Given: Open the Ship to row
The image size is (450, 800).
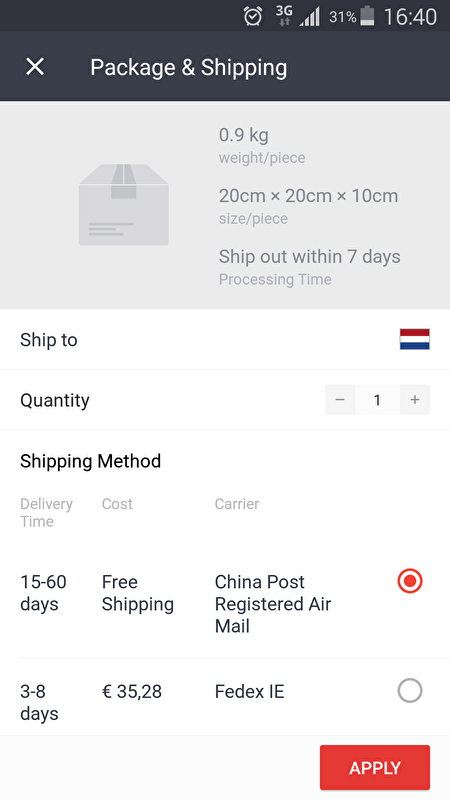Looking at the screenshot, I should (225, 339).
